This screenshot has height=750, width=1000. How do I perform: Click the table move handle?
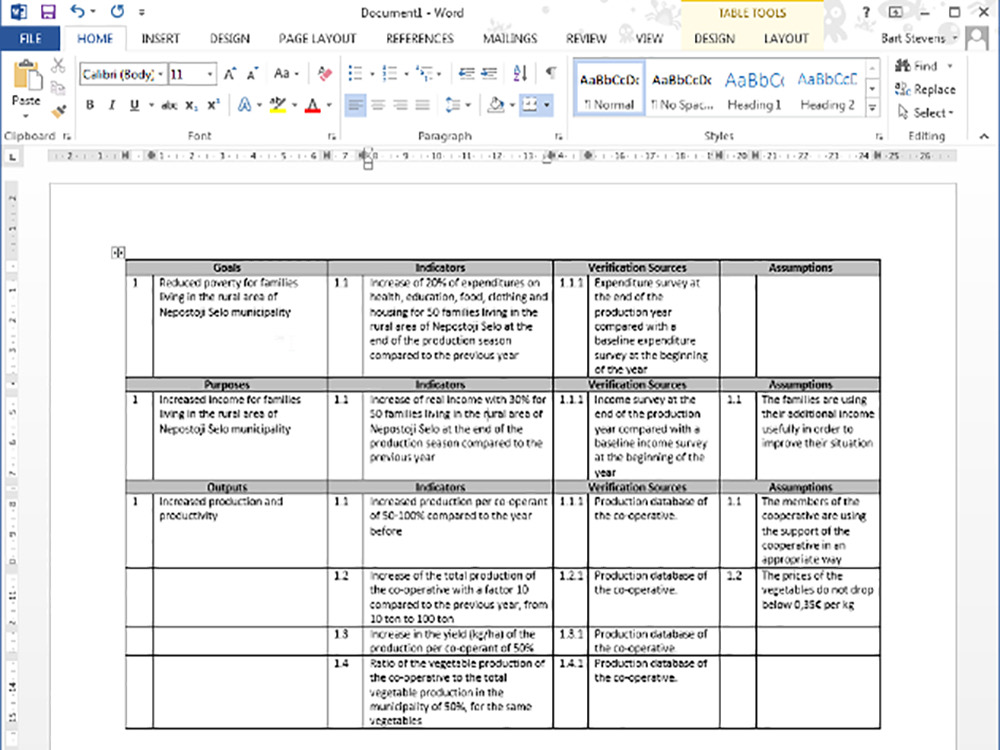[118, 253]
